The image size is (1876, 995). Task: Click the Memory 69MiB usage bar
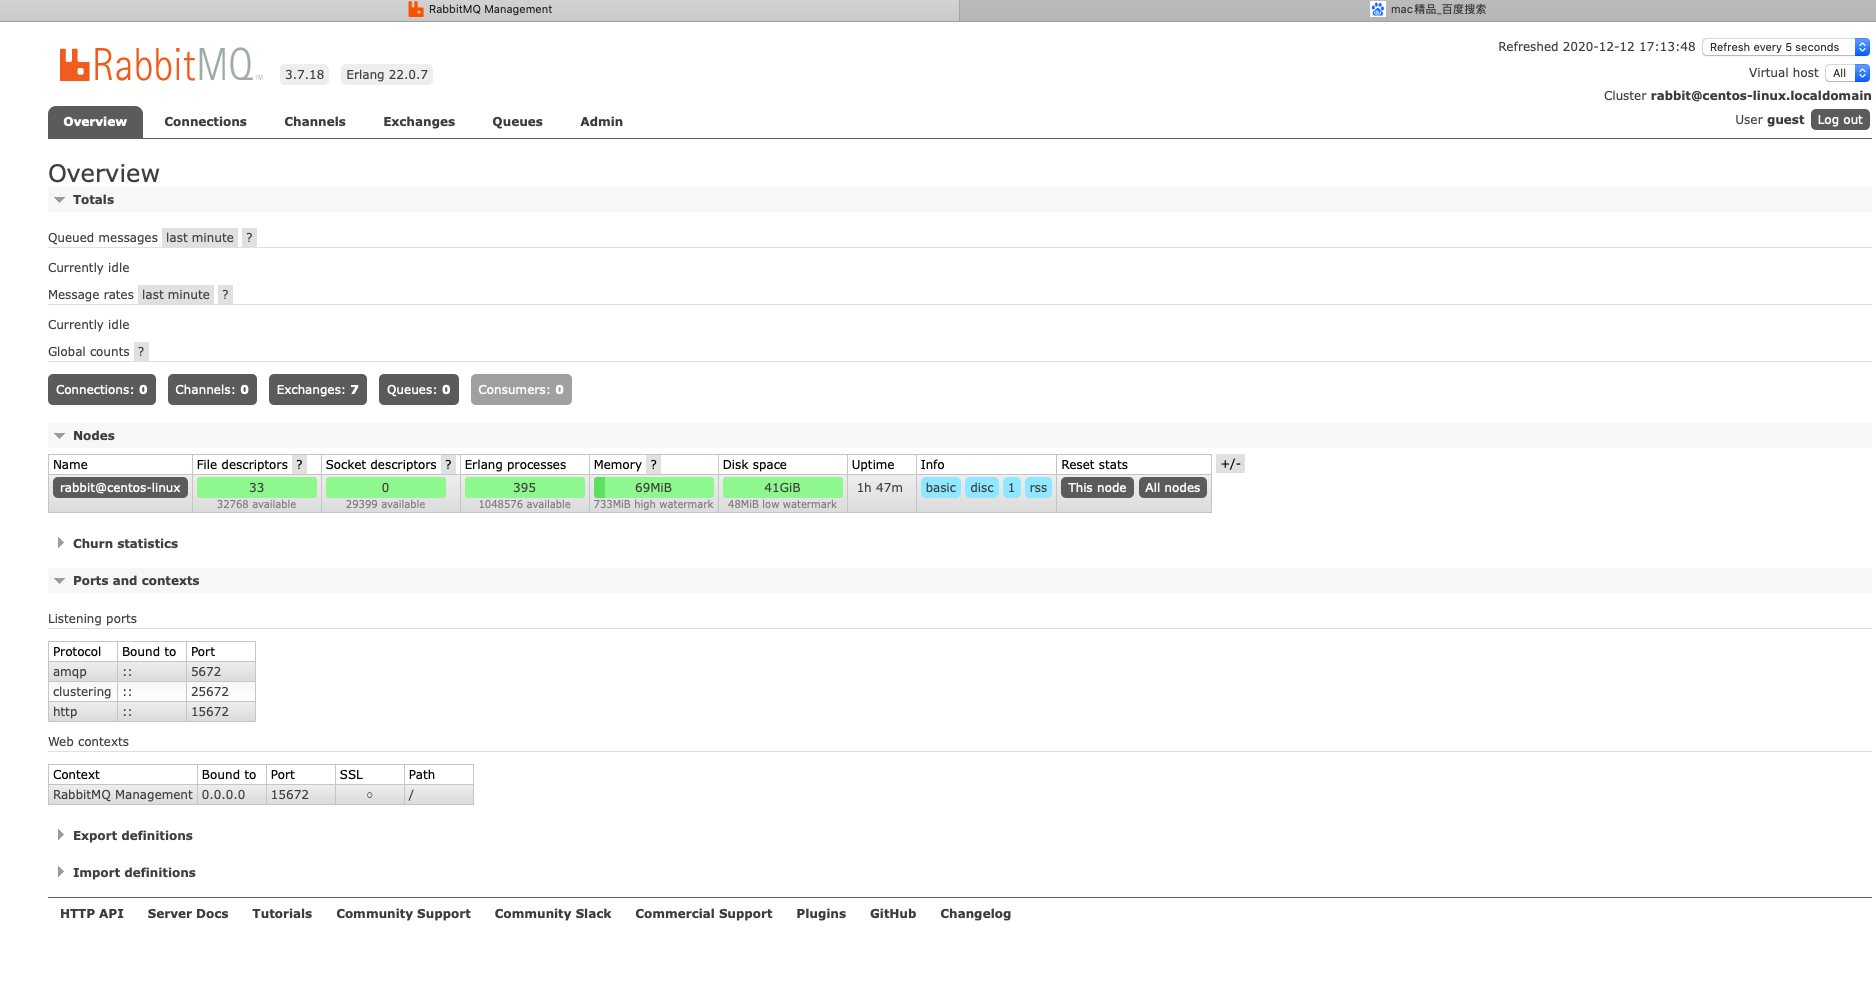[x=654, y=488]
